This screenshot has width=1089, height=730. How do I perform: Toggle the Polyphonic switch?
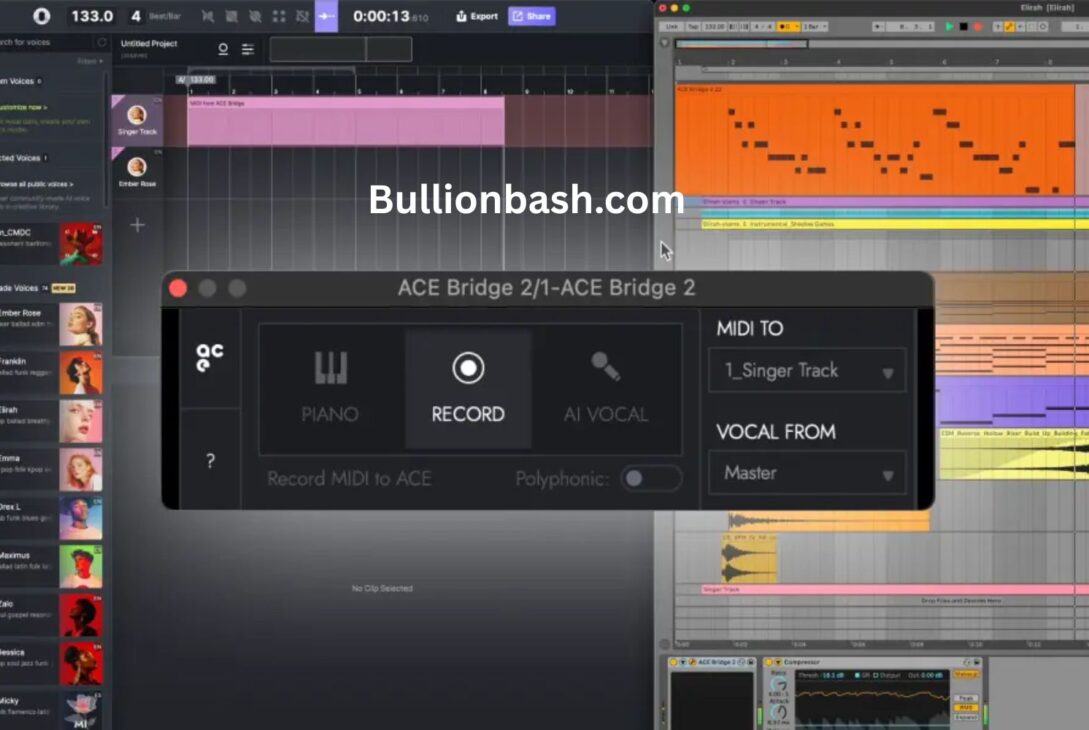point(650,479)
